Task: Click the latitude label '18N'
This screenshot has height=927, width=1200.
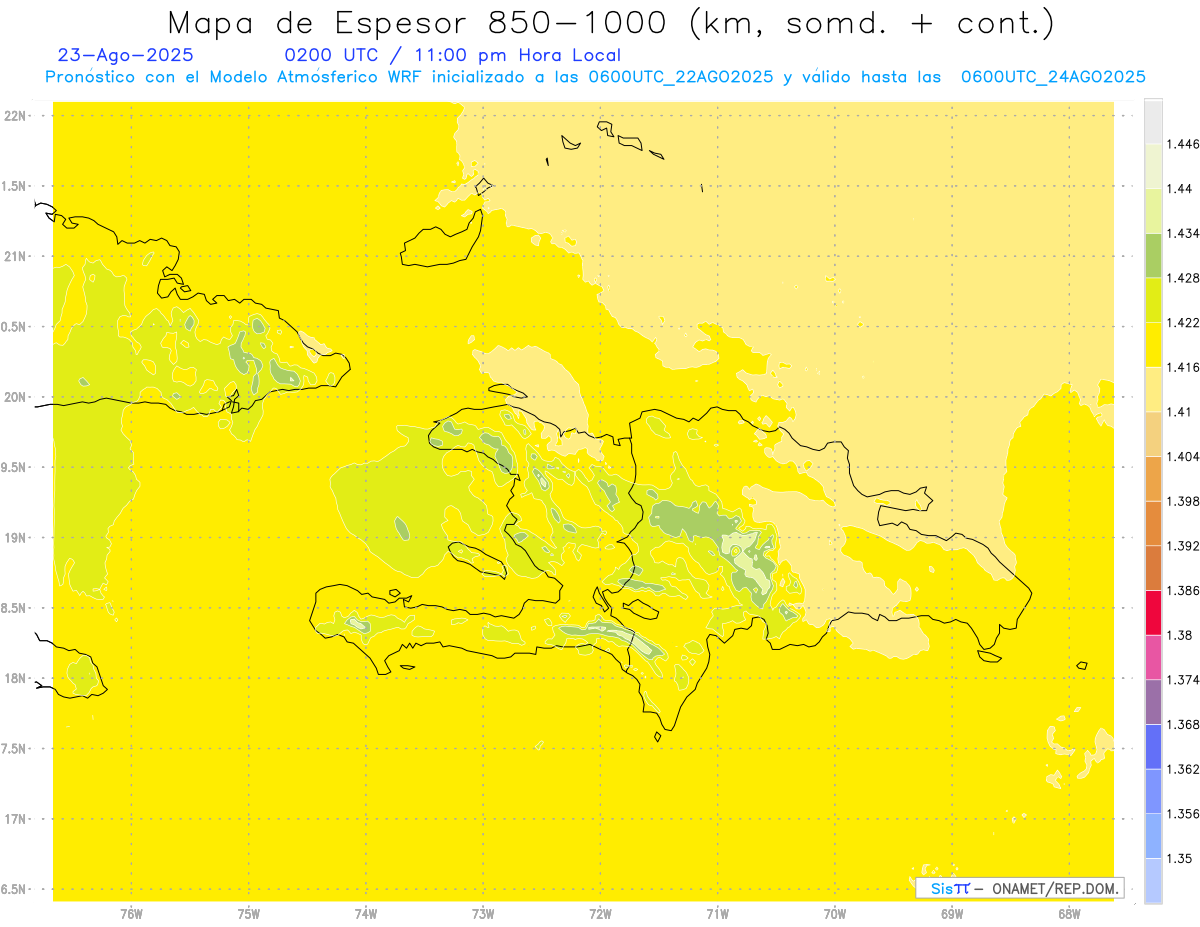Action: point(15,678)
